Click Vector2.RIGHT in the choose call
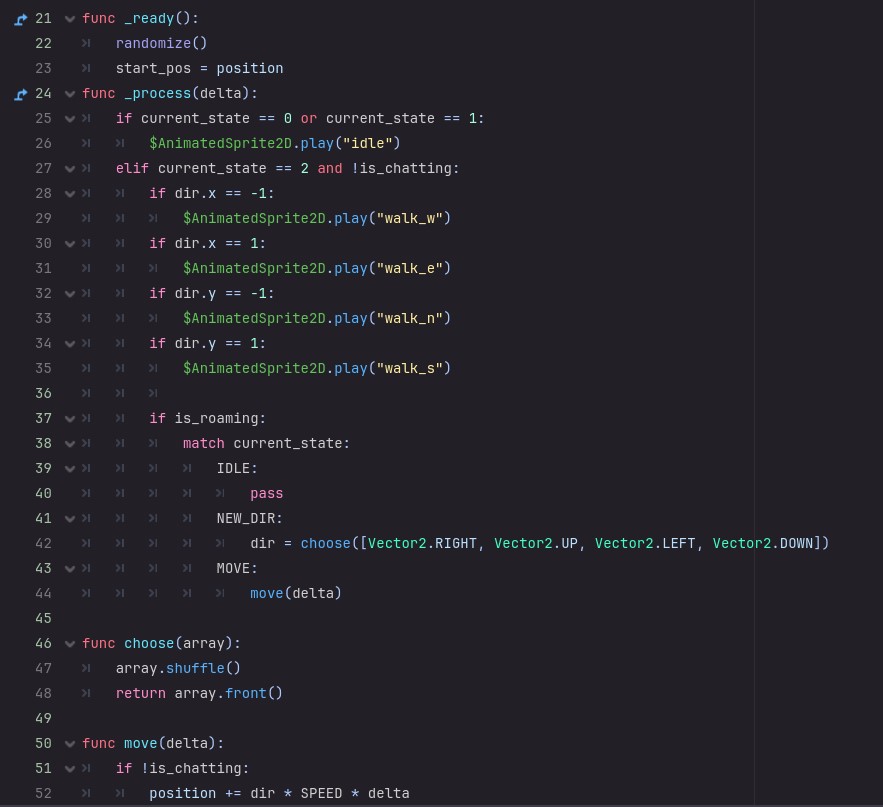883x807 pixels. tap(422, 543)
